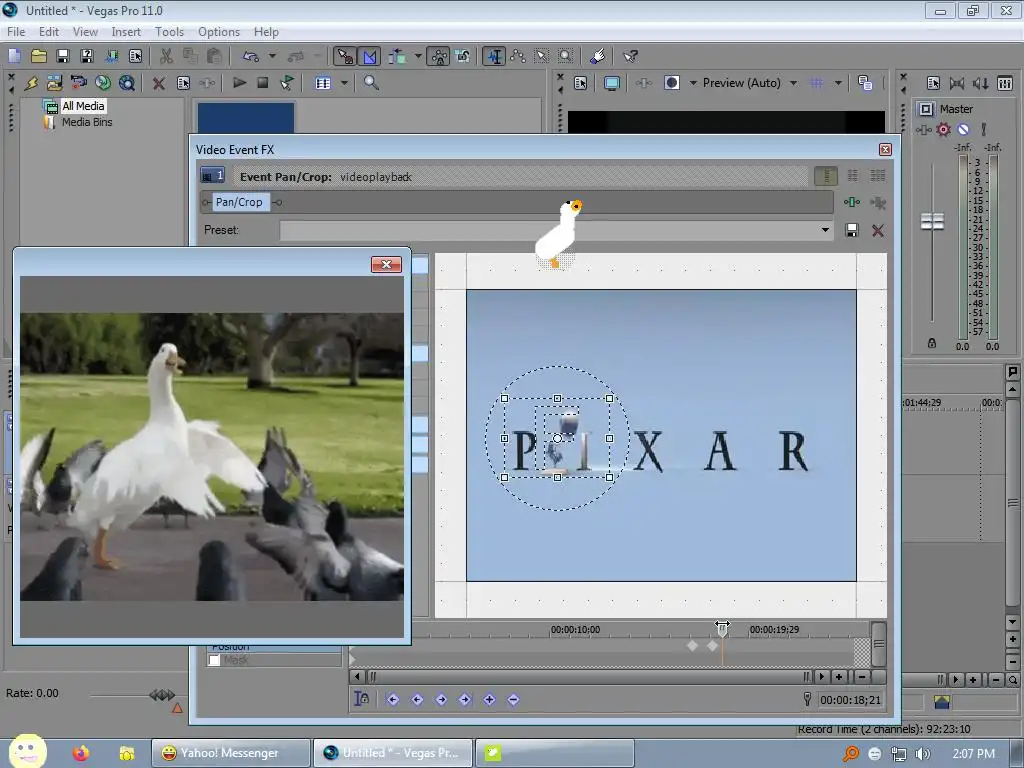Mute the Master bus
Viewport: 1024px width, 768px height.
(x=963, y=129)
